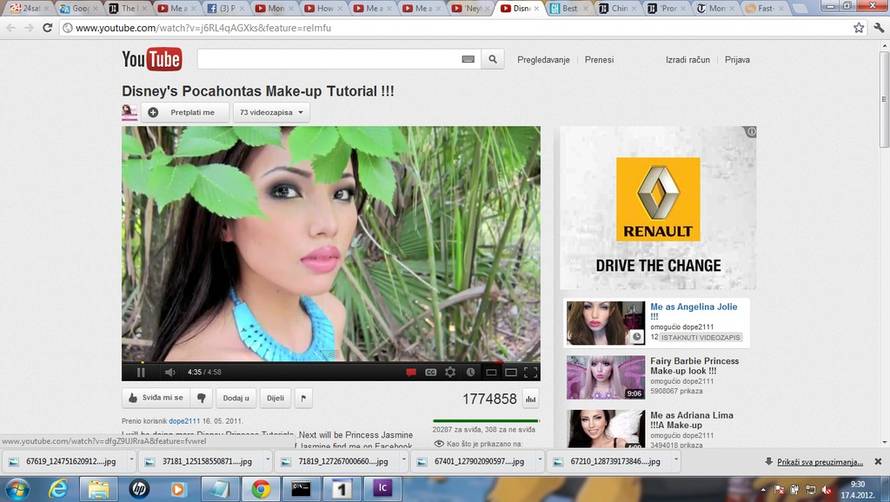This screenshot has height=502, width=890.
Task: Open uploader link 'dope2111' below the video
Action: point(184,421)
